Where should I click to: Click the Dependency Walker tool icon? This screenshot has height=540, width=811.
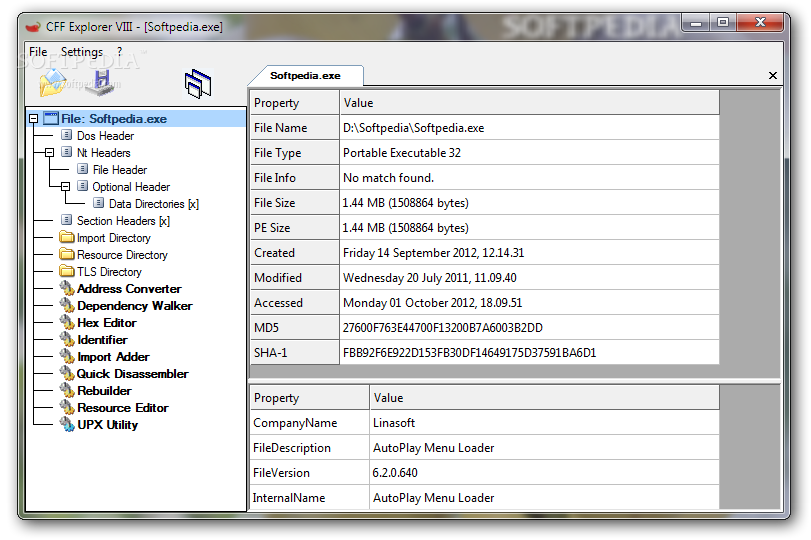click(x=67, y=305)
